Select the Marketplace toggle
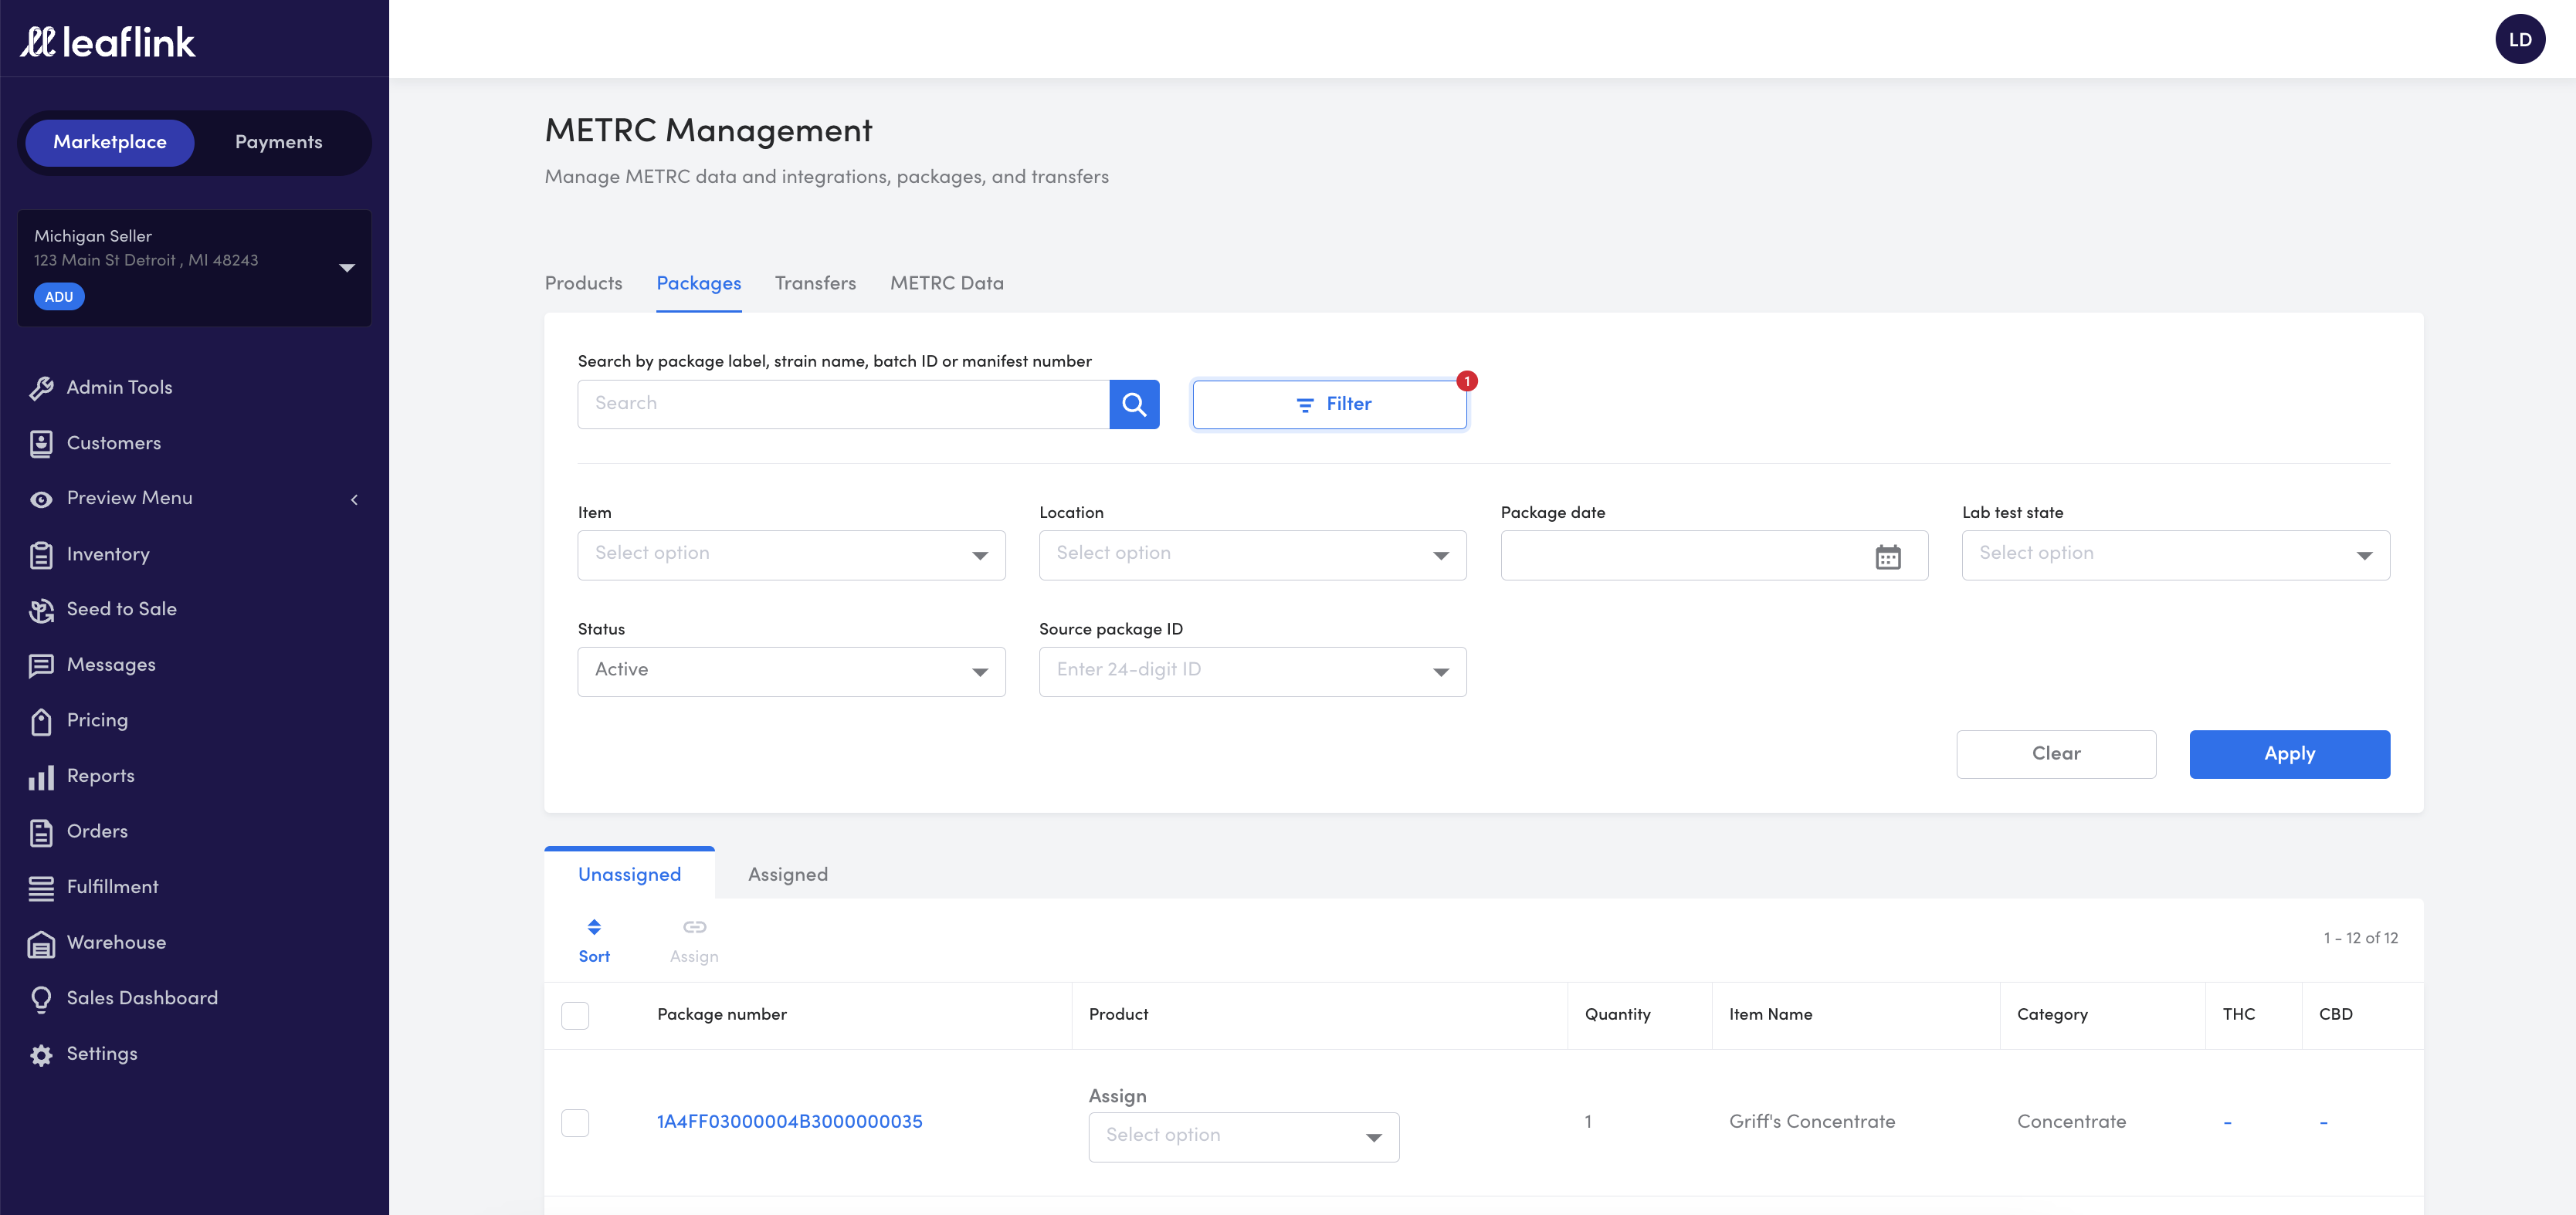The width and height of the screenshot is (2576, 1215). pos(110,142)
